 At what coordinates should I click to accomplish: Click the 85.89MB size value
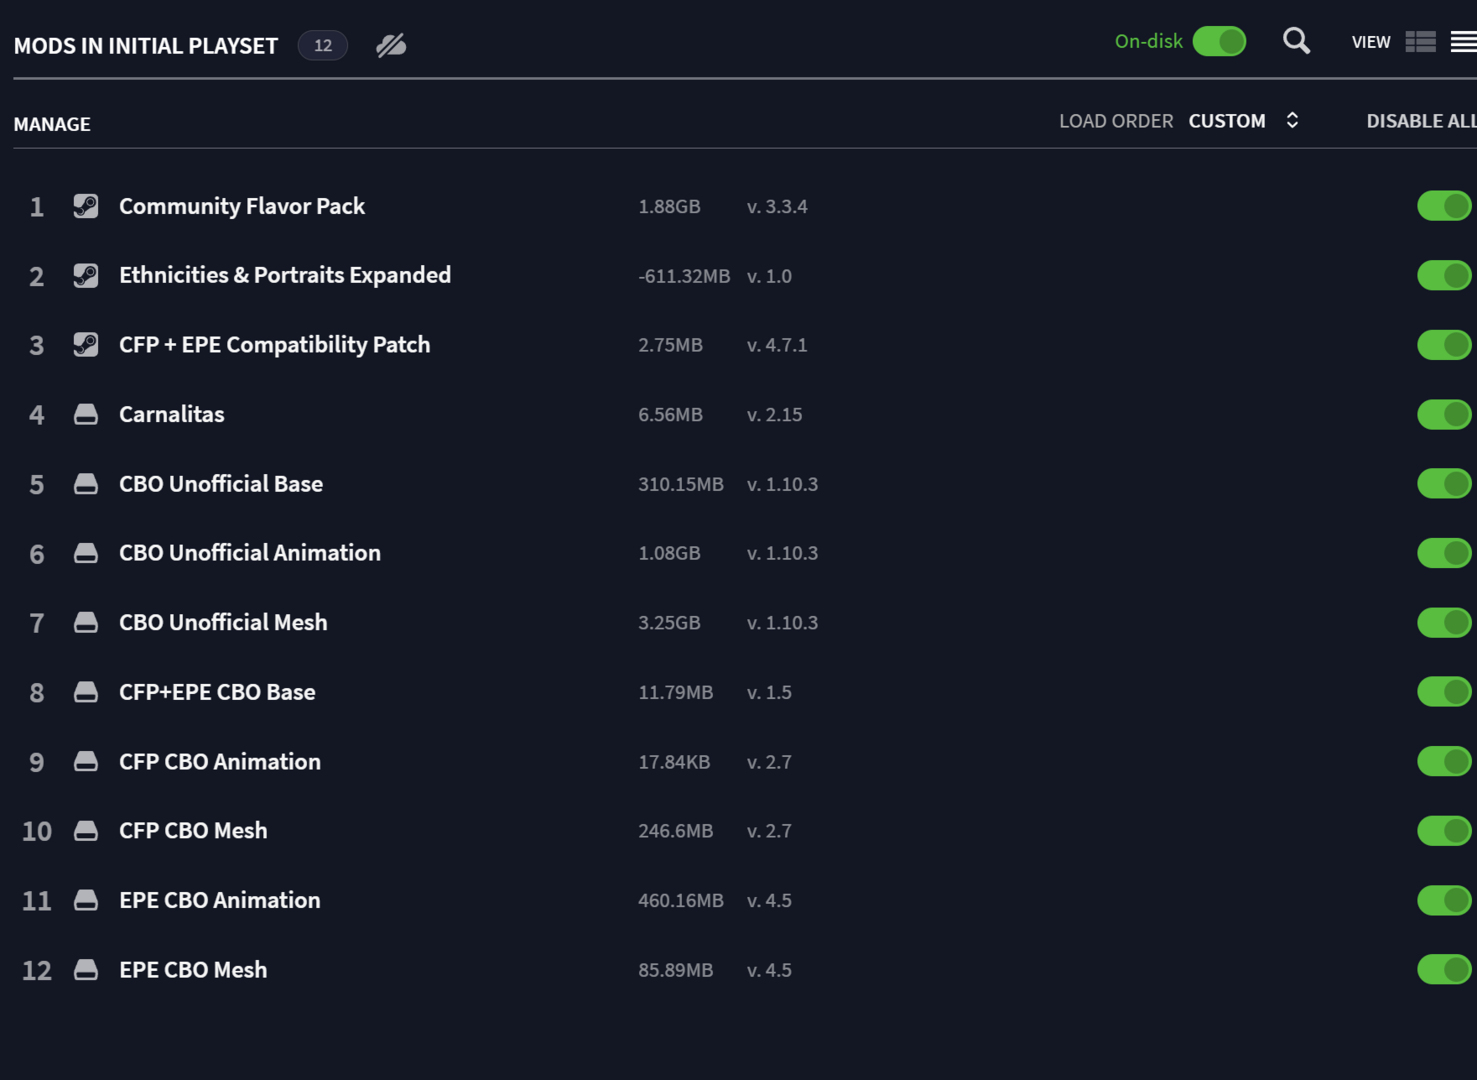coord(675,969)
